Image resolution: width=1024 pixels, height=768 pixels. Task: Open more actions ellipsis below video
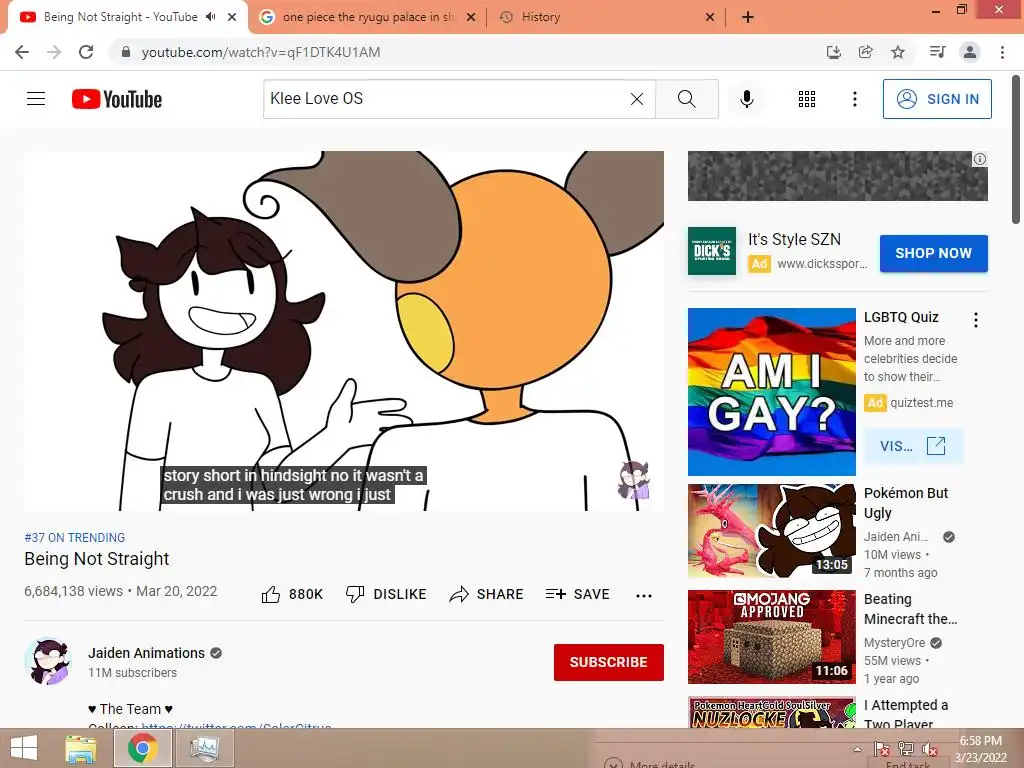[x=644, y=595]
